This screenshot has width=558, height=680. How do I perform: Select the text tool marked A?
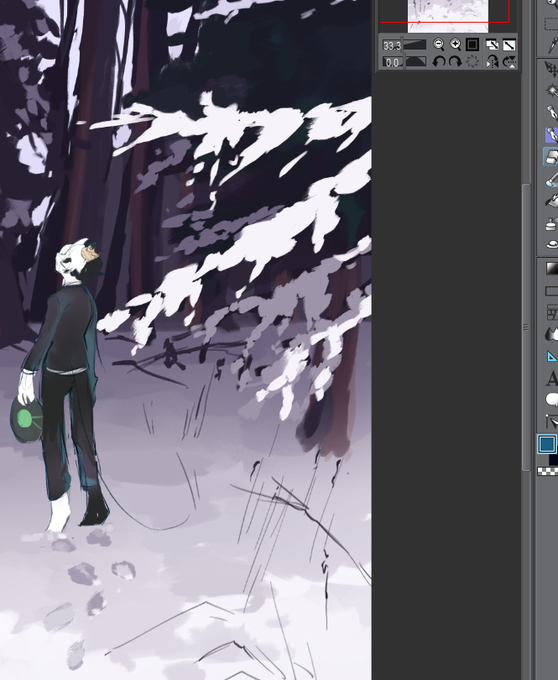[551, 379]
